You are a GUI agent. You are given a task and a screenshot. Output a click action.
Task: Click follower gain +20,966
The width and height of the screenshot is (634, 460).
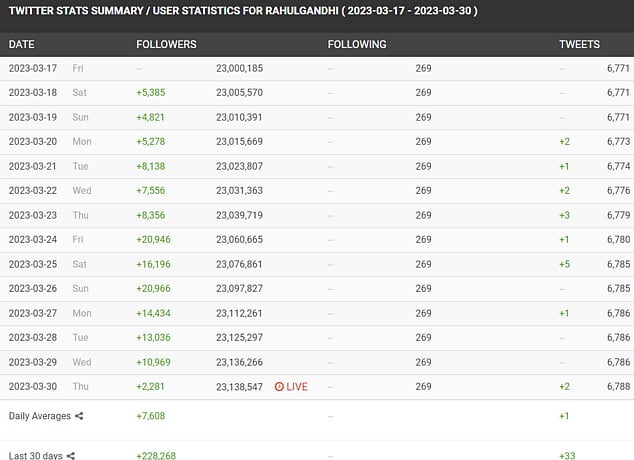[x=153, y=288]
